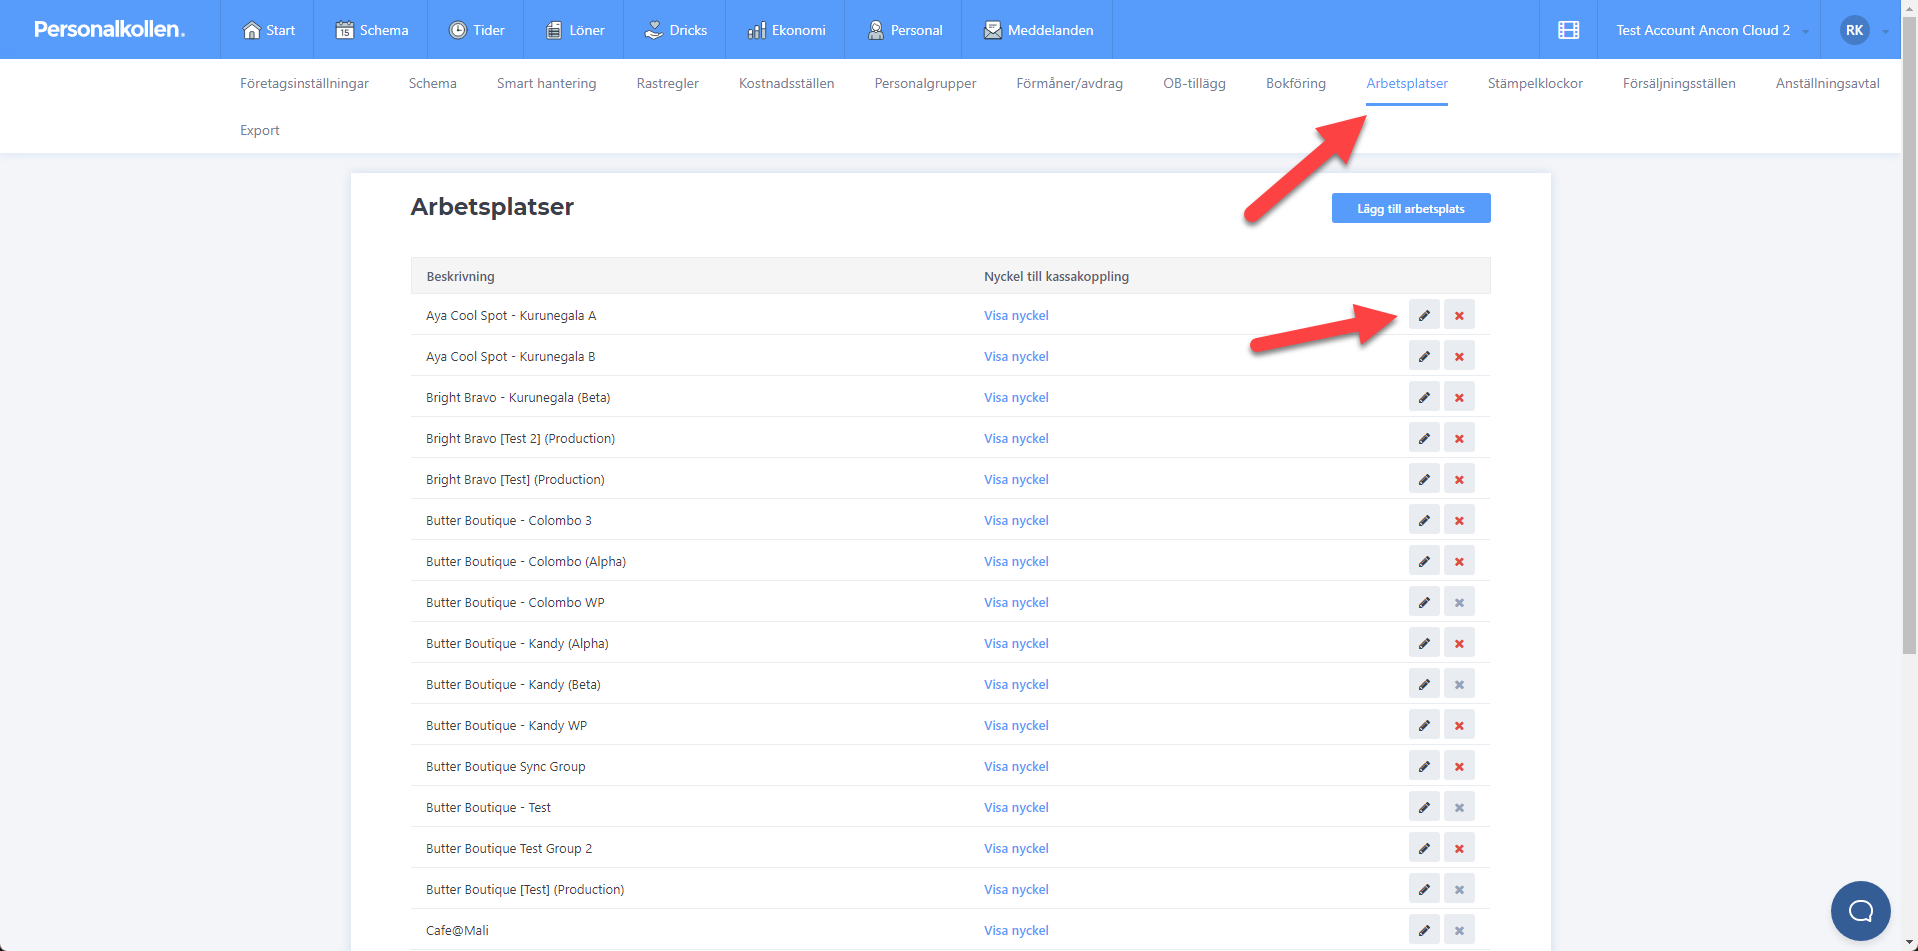Click Visa nyckel for Butter Boutique - Colombo 3
This screenshot has height=951, width=1918.
(x=1016, y=520)
